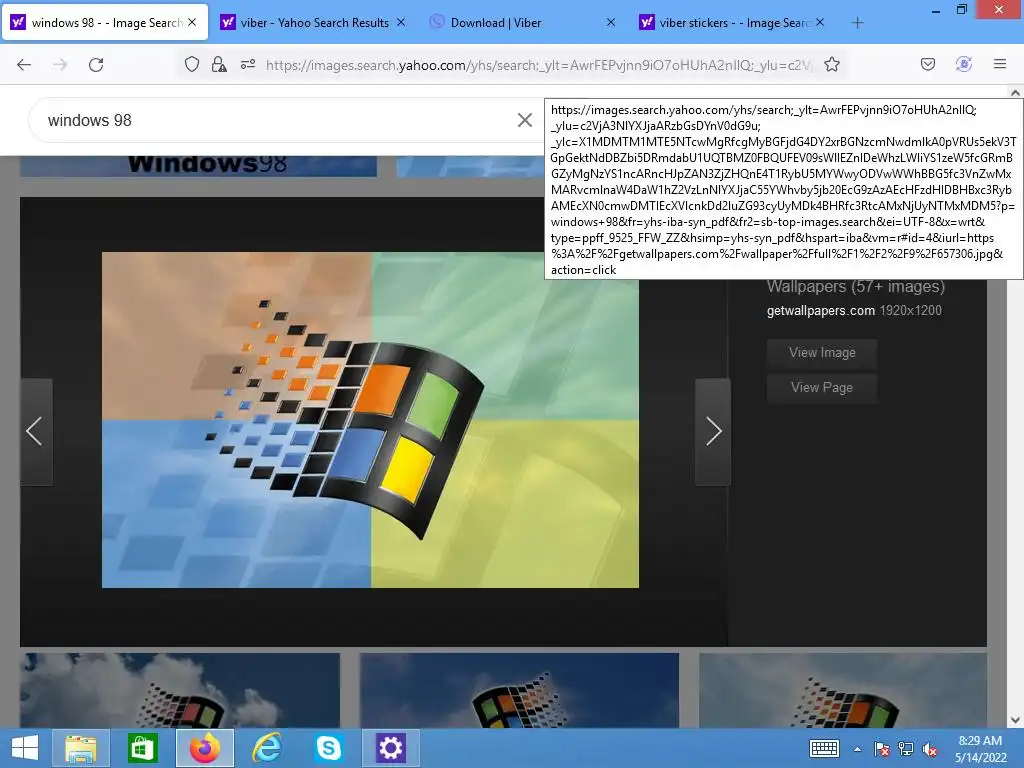1024x768 pixels.
Task: Click the scrollbar down arrow
Action: [1015, 720]
